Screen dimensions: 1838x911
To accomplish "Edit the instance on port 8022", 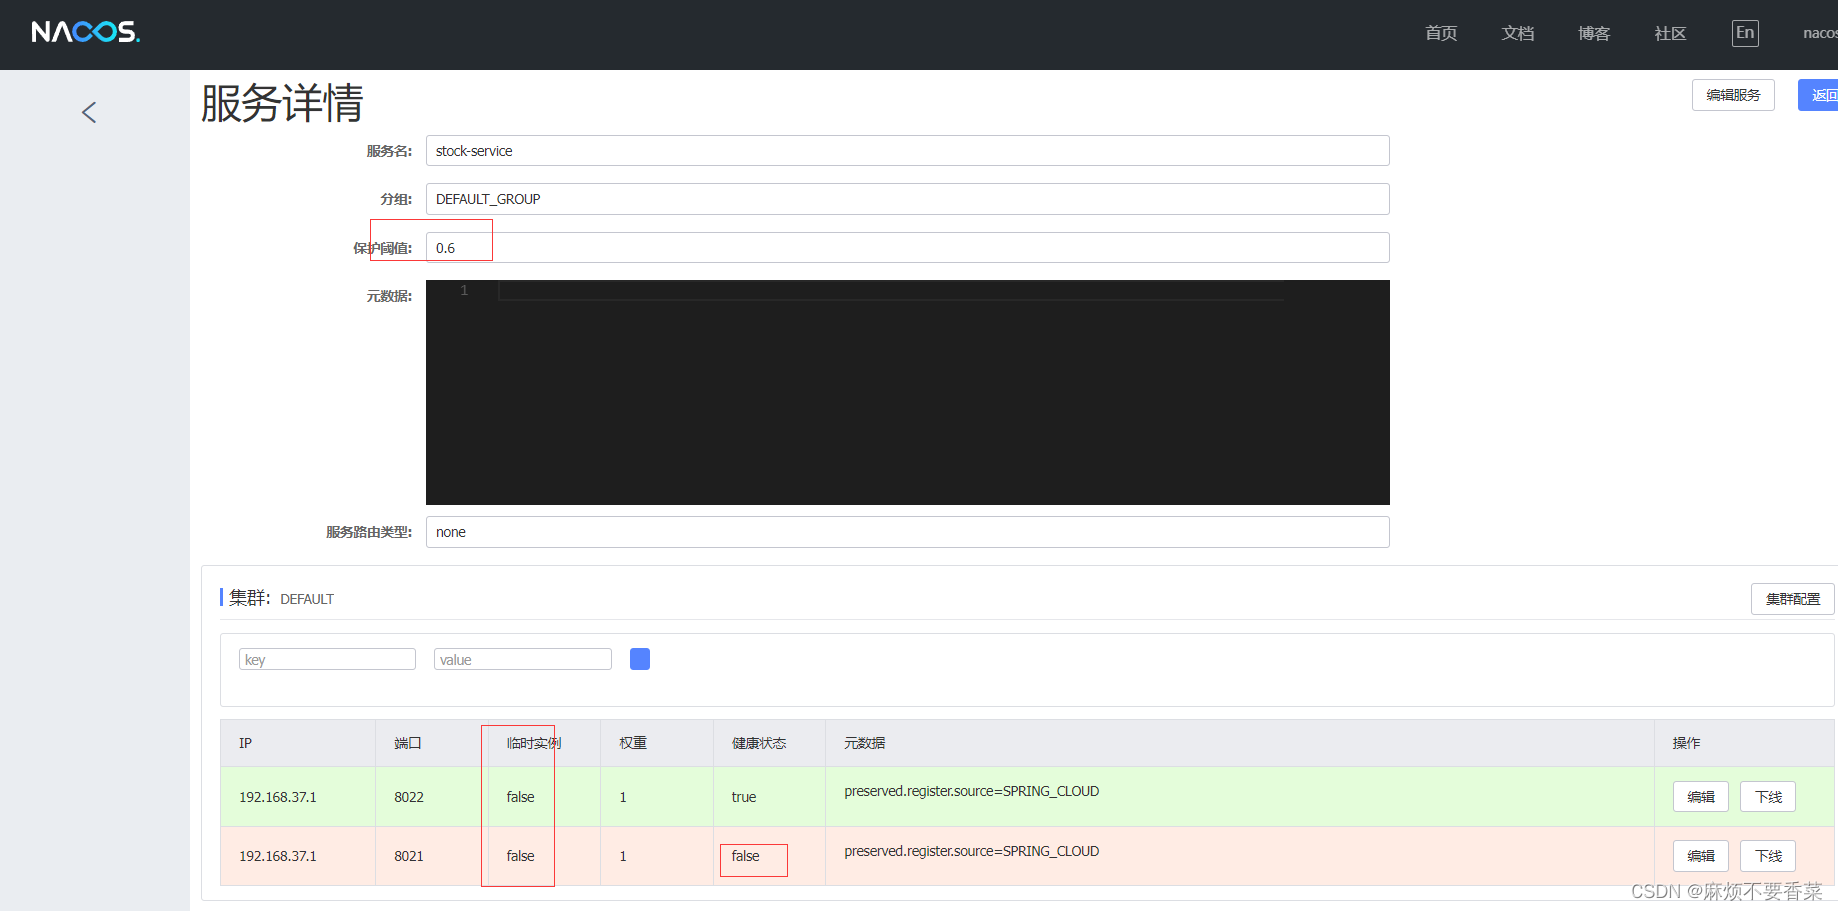I will click(x=1700, y=797).
